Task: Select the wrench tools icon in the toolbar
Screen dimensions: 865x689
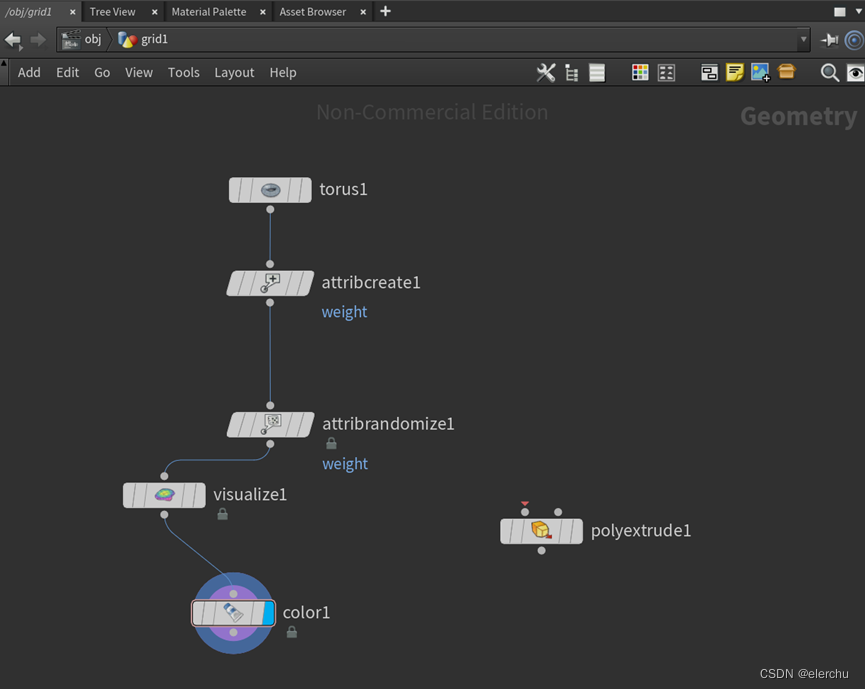Action: (545, 72)
